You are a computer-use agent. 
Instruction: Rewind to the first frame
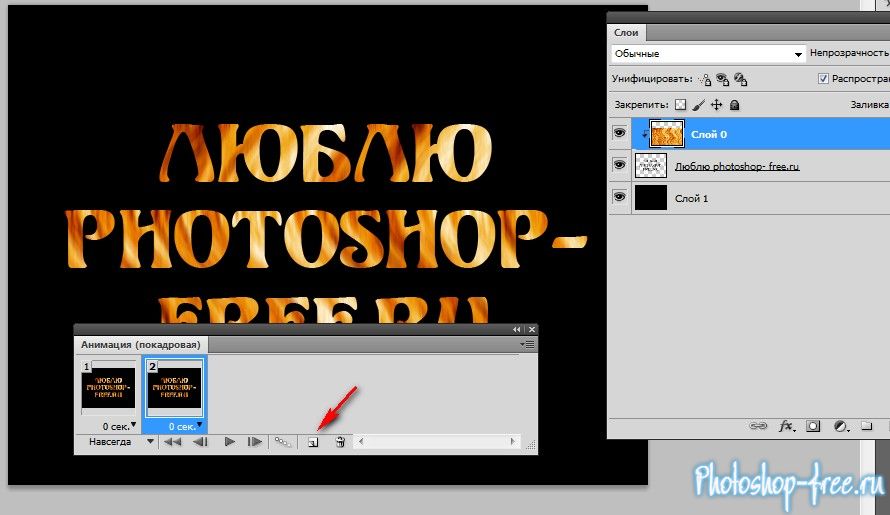coord(173,441)
